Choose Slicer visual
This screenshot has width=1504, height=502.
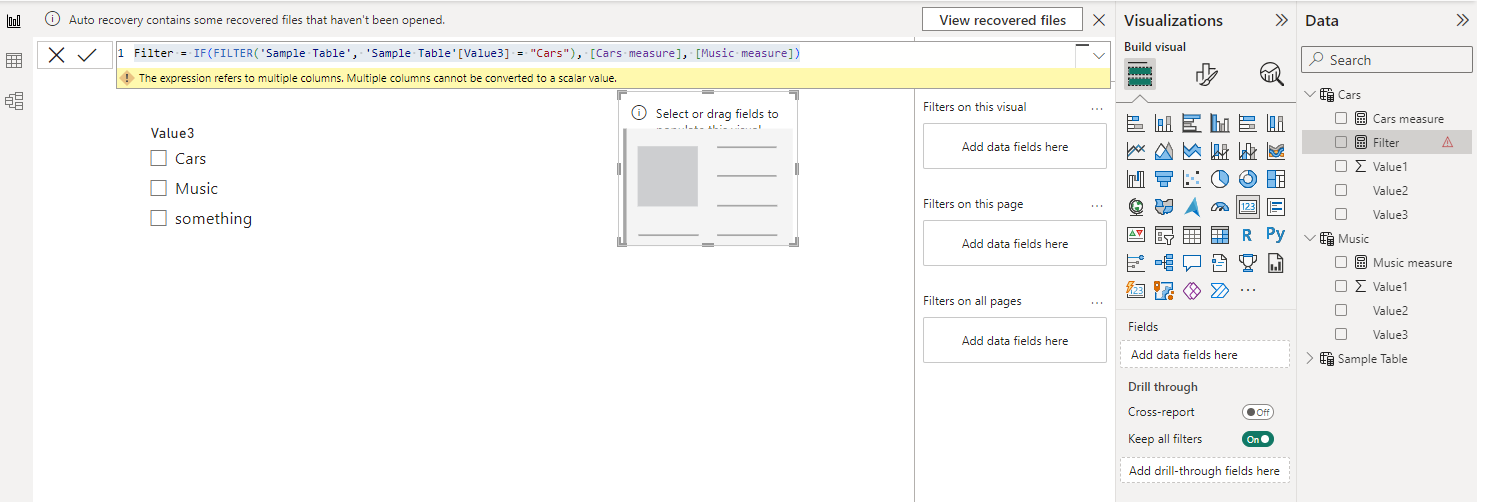tap(1164, 236)
